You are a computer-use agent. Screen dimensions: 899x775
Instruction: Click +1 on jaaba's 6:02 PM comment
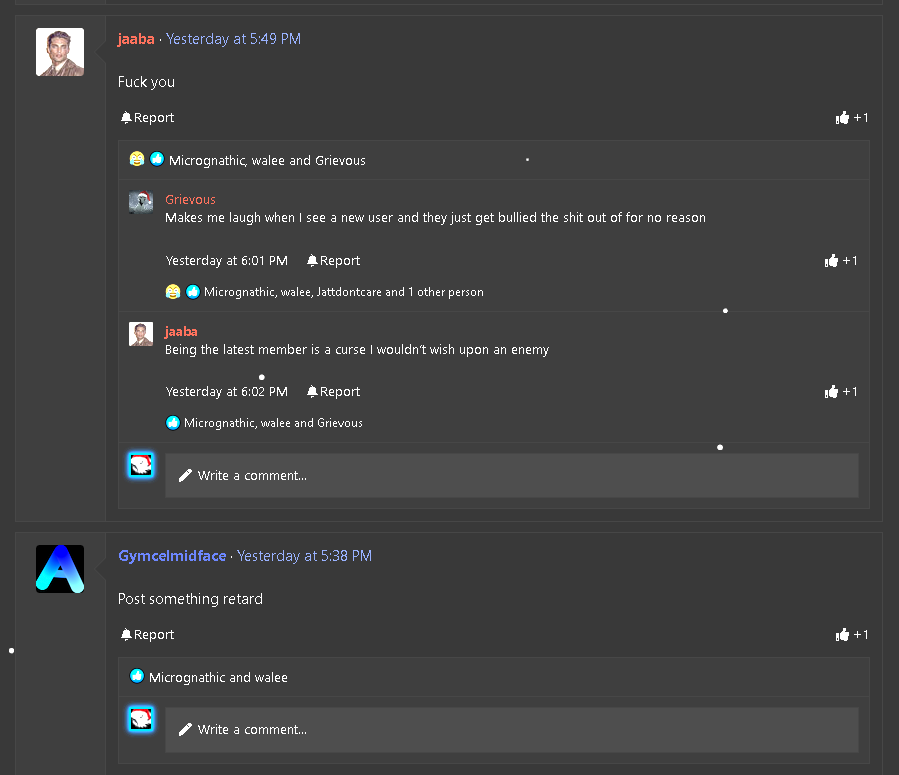(841, 392)
